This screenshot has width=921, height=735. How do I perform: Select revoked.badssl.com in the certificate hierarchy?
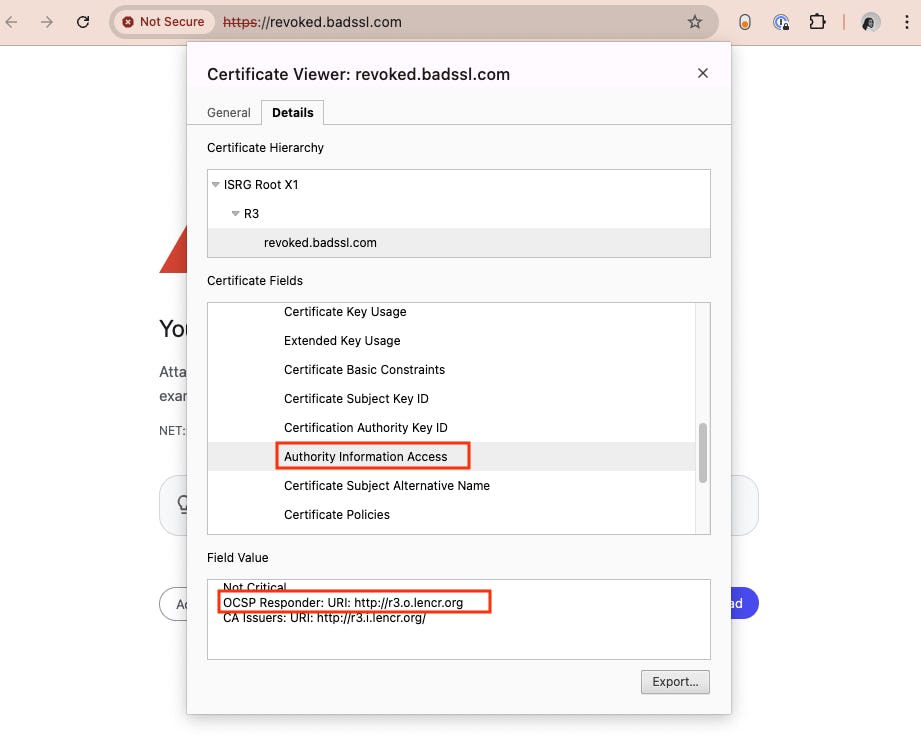[320, 243]
